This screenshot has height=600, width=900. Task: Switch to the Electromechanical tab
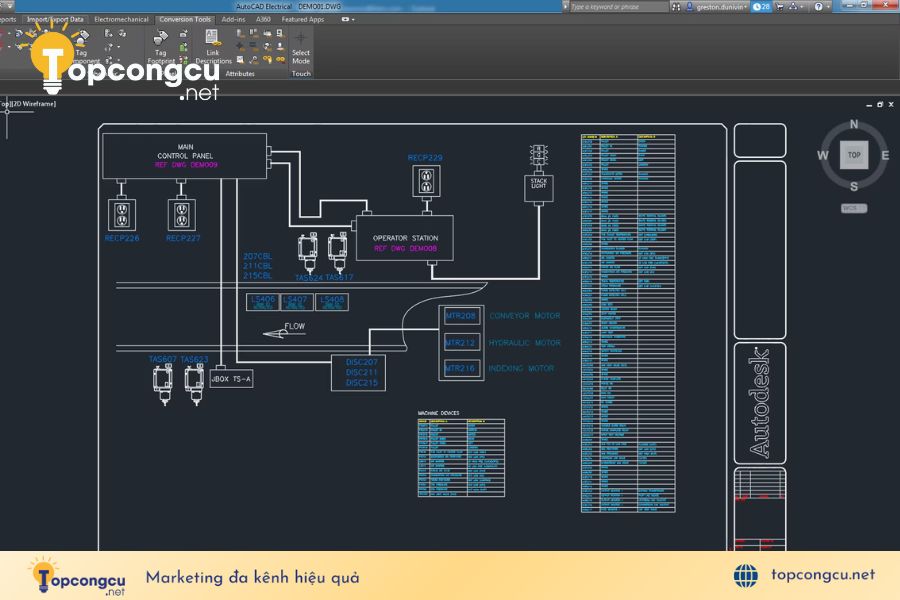tap(121, 20)
